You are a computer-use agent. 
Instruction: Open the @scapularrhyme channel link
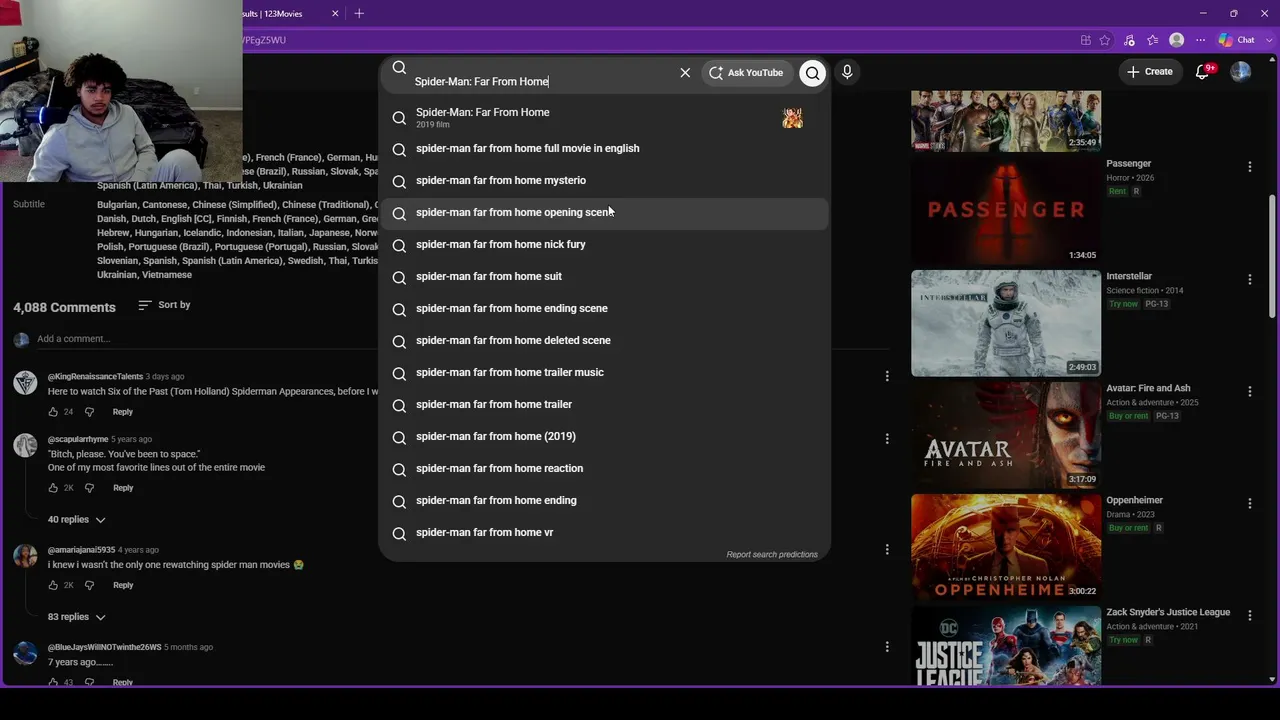[78, 439]
